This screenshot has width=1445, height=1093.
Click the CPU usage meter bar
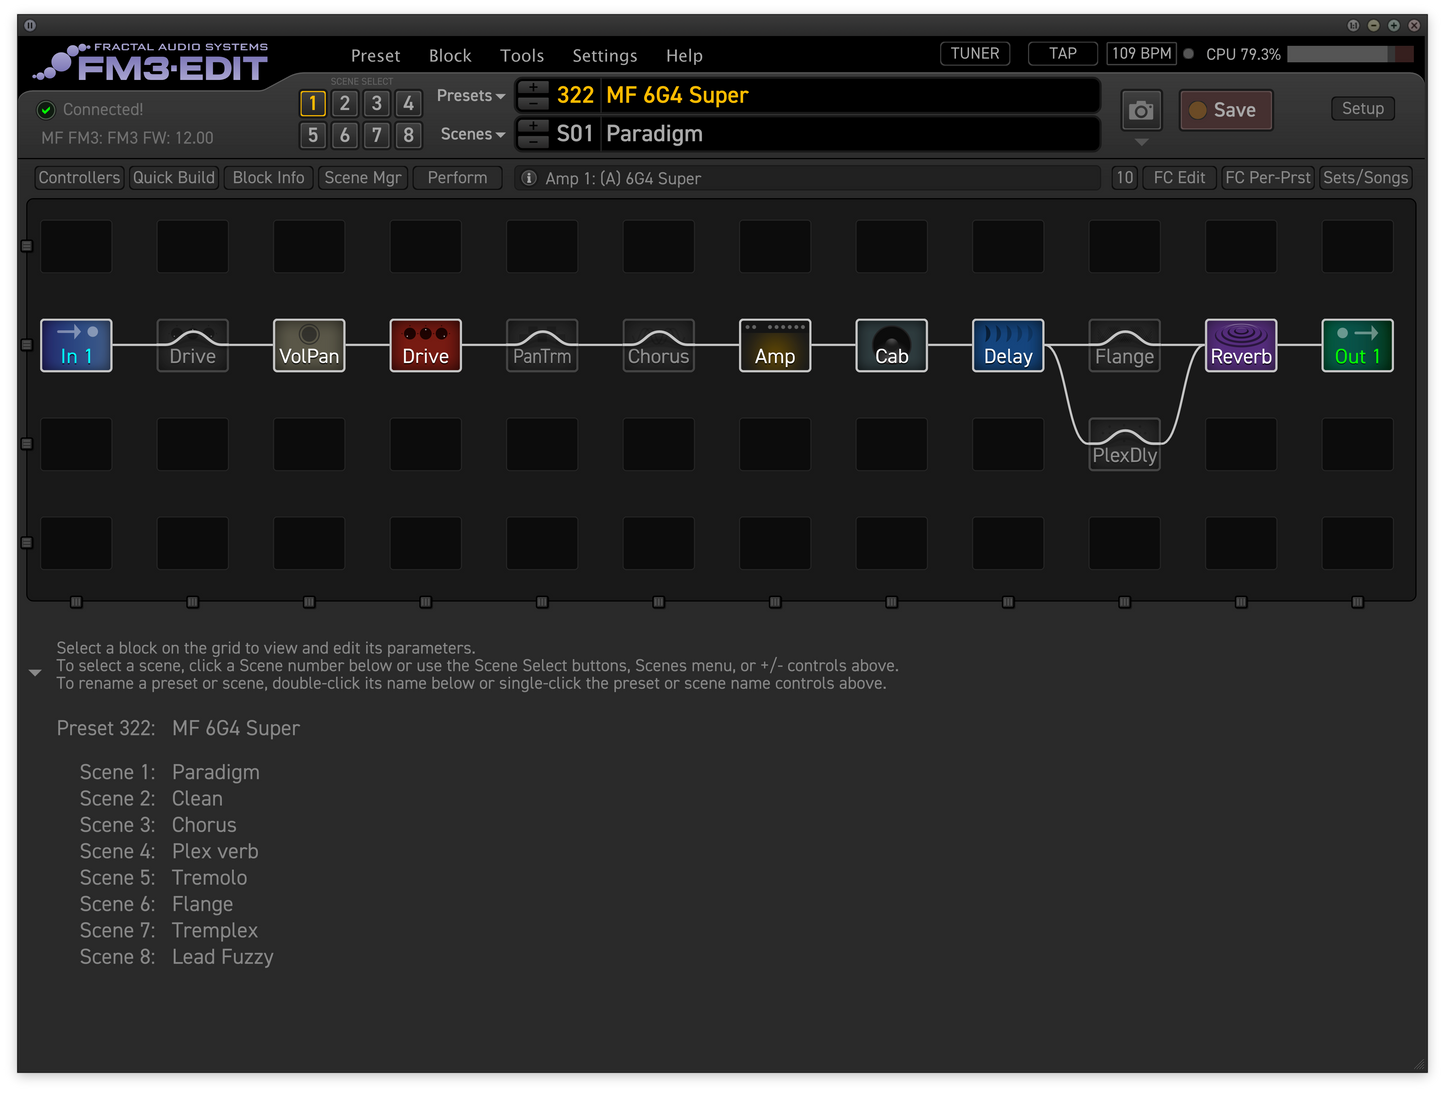click(x=1350, y=54)
